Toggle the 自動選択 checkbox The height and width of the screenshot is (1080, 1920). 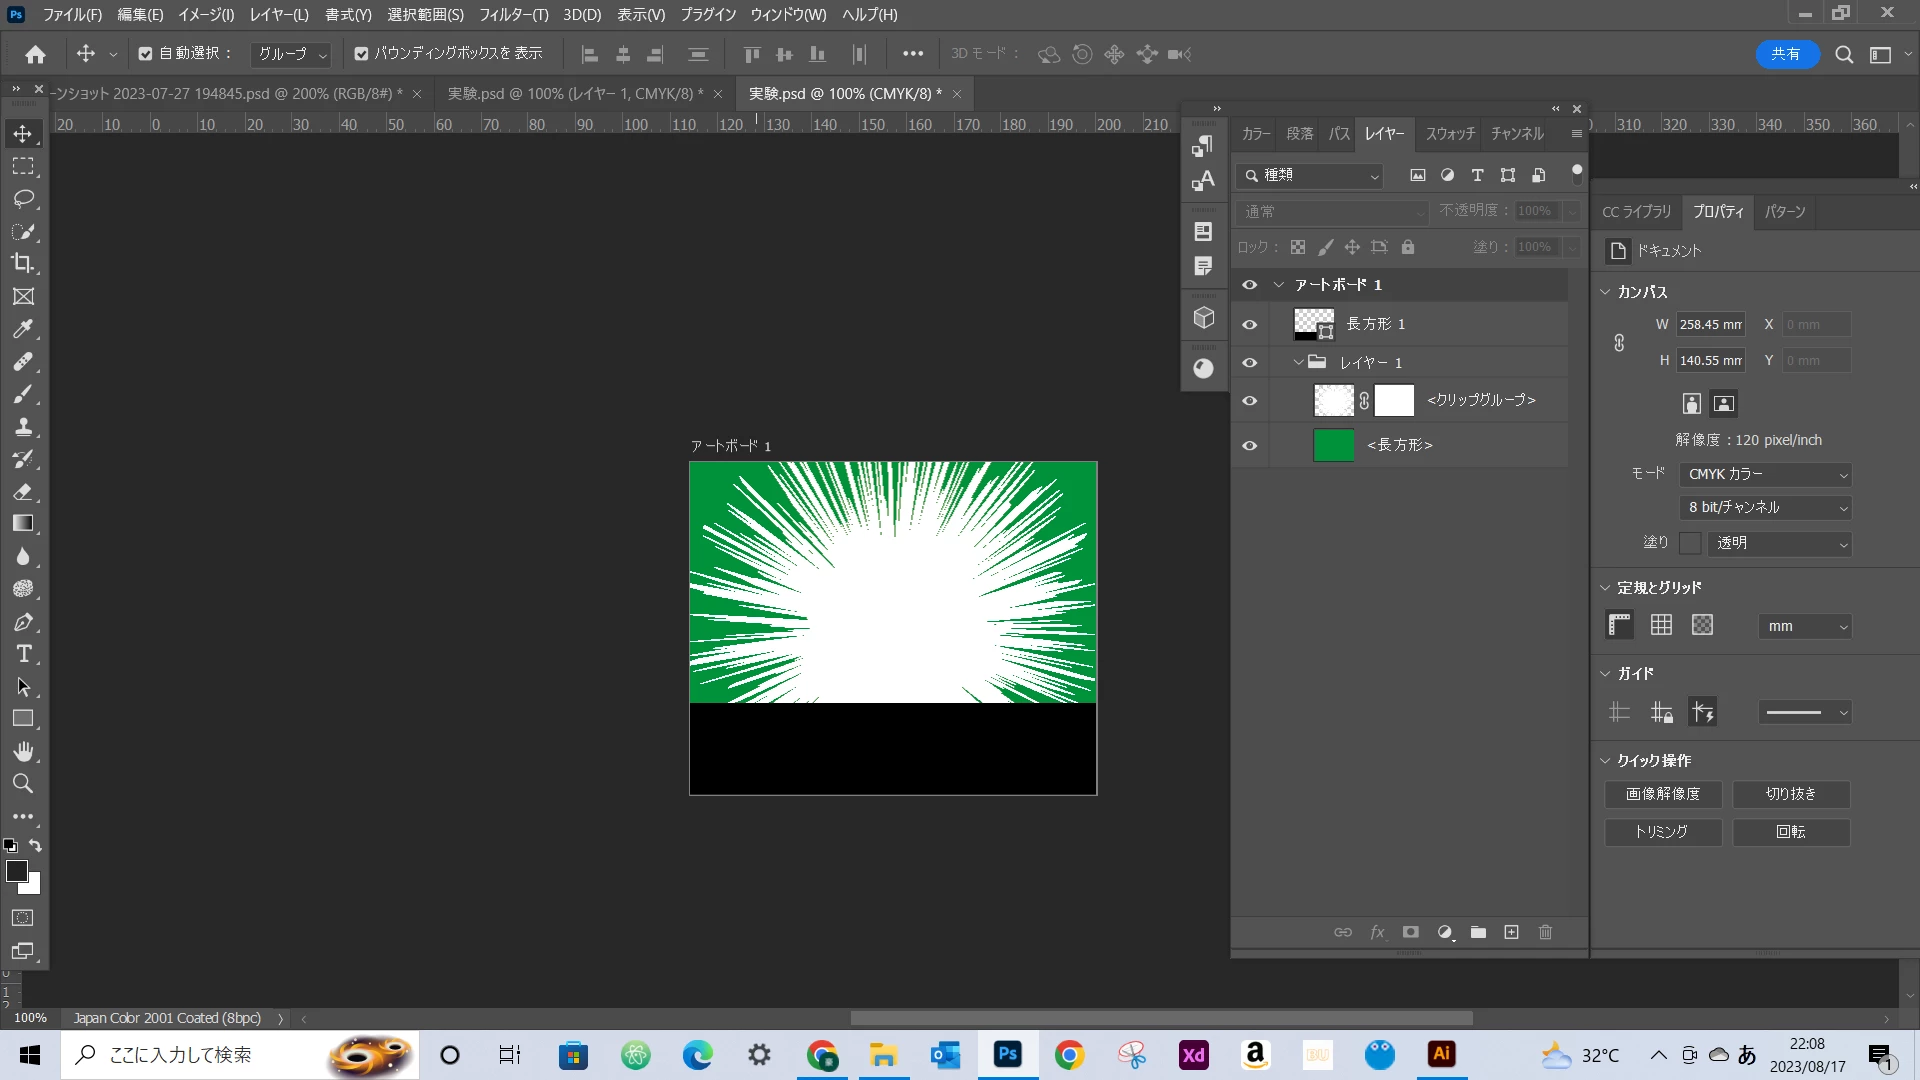[x=146, y=54]
